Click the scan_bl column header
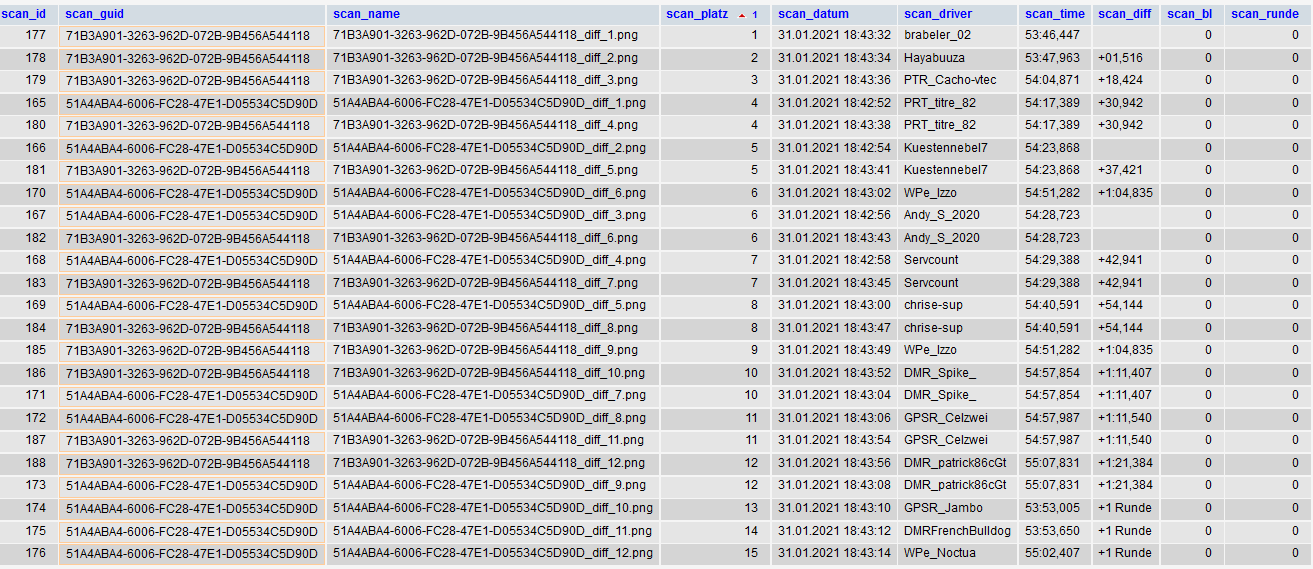1313x569 pixels. tap(1188, 14)
